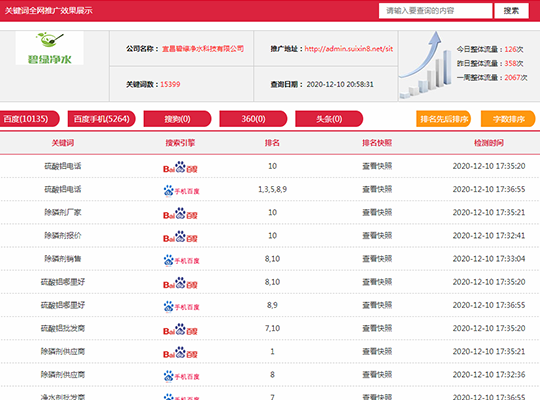Open 查看快照 for the first 硫酸铝电话 row
Image resolution: width=540 pixels, height=400 pixels.
pyautogui.click(x=377, y=166)
